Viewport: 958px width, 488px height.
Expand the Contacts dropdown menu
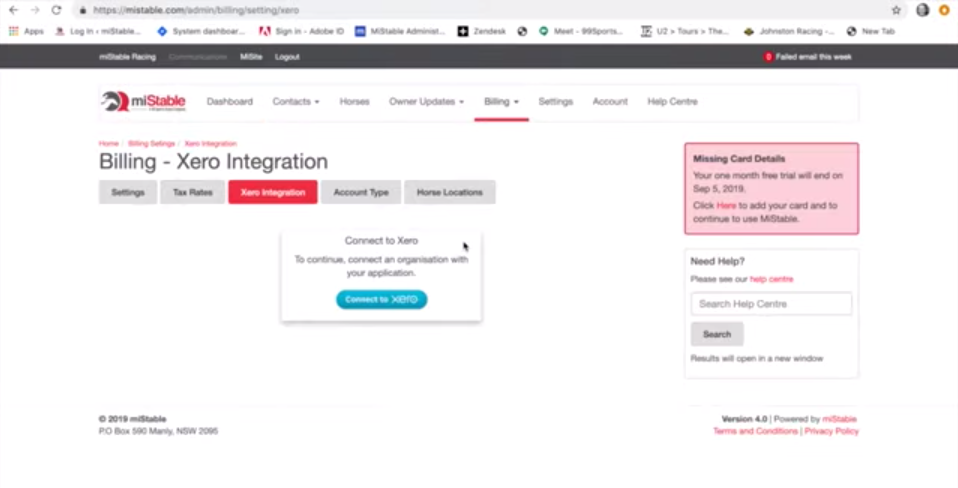click(296, 101)
